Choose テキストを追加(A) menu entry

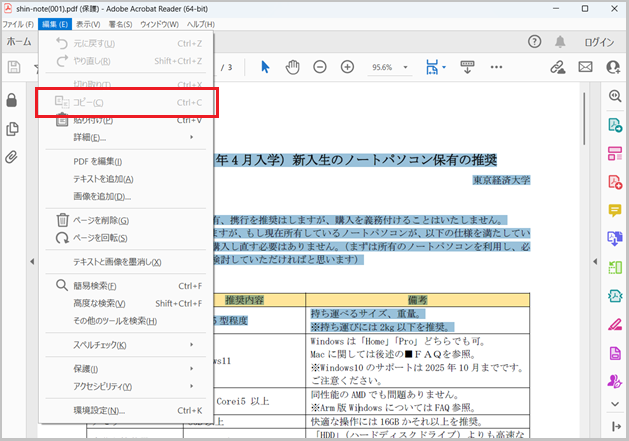click(126, 179)
